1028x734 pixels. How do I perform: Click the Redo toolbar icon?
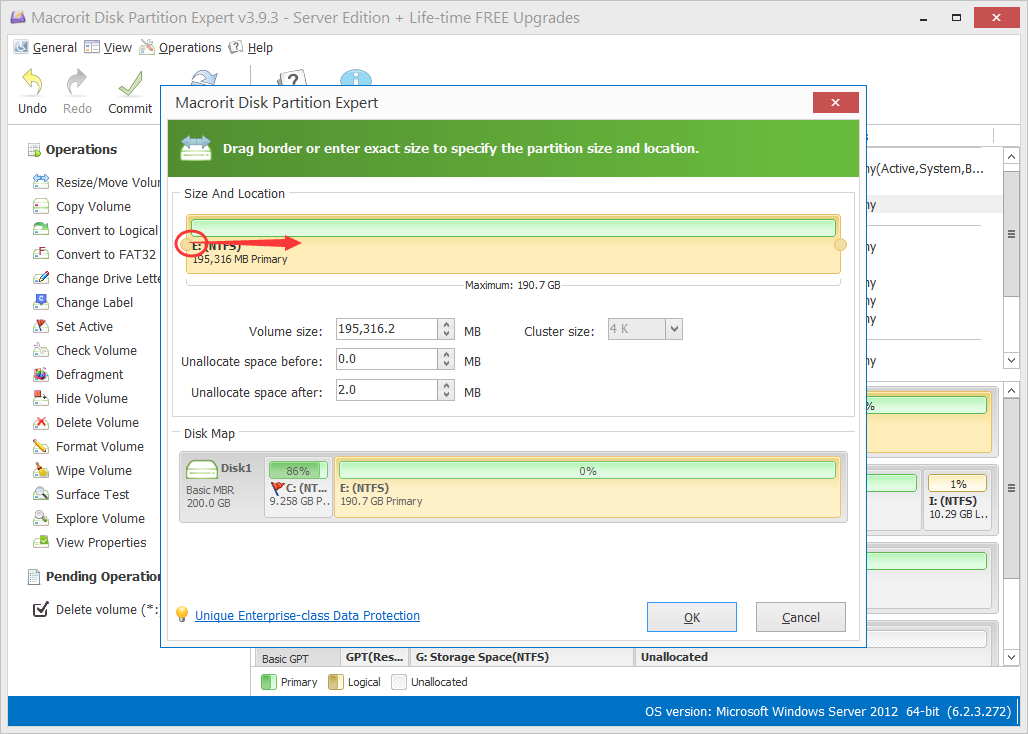(x=77, y=83)
